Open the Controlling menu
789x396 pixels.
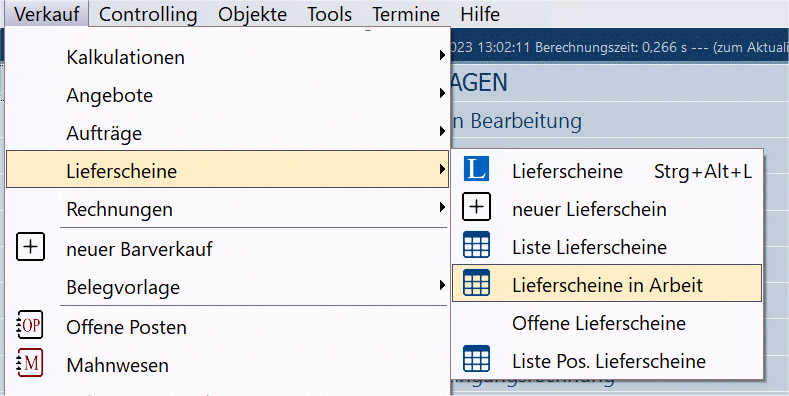148,14
